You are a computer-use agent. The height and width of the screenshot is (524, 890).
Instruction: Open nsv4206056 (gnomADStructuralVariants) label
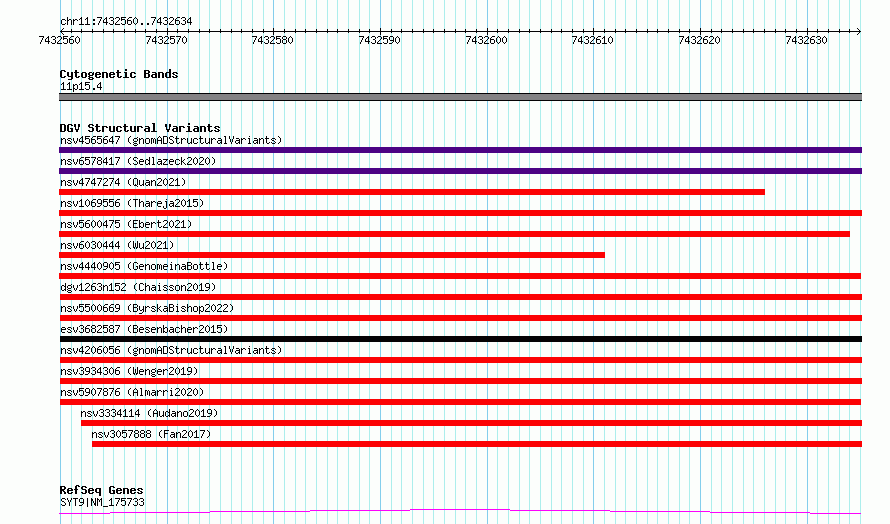pyautogui.click(x=171, y=350)
